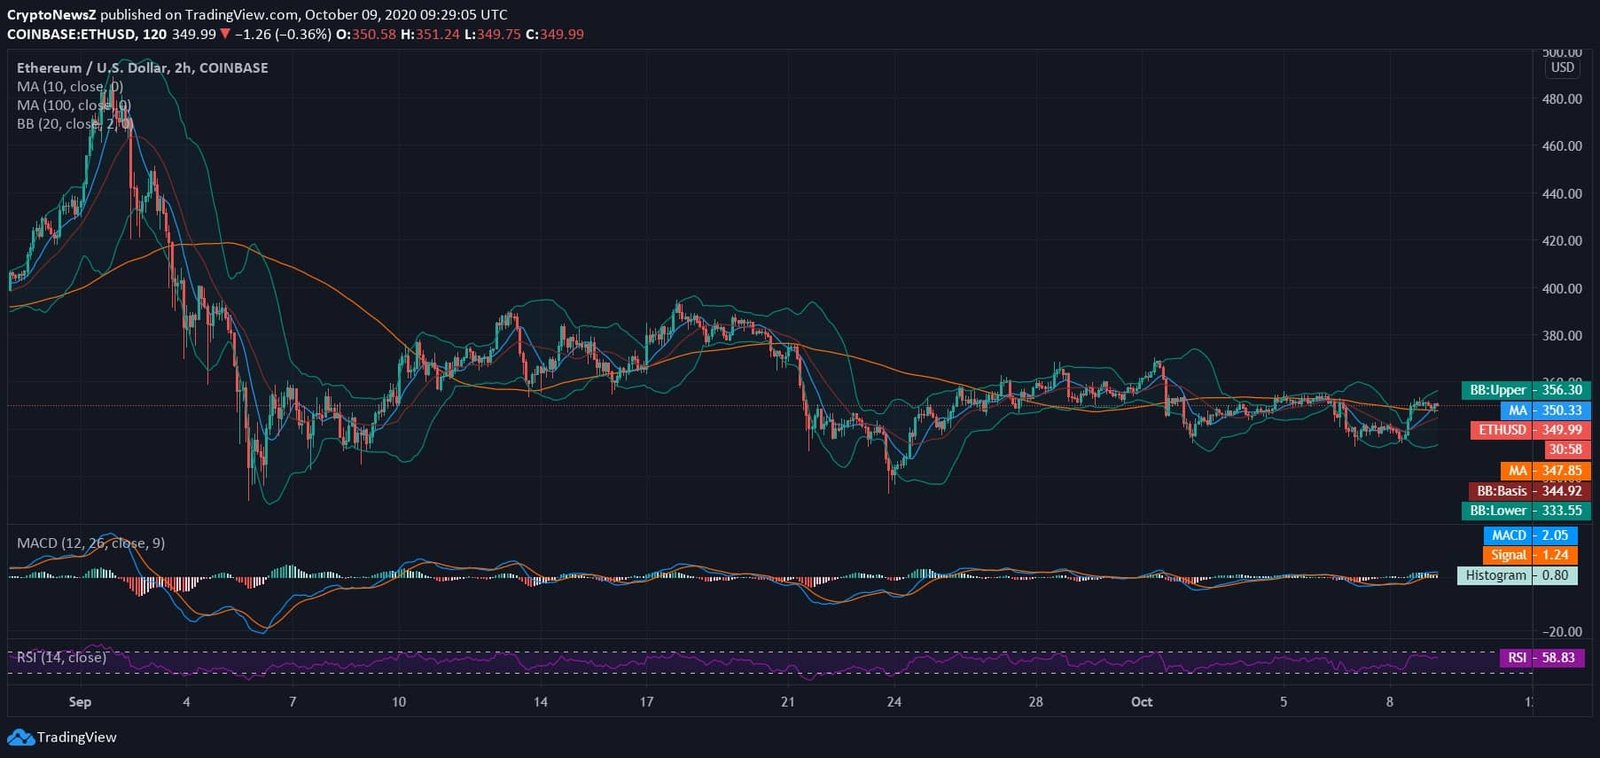Click the BB:Basis 344.92 tag

click(x=1529, y=491)
